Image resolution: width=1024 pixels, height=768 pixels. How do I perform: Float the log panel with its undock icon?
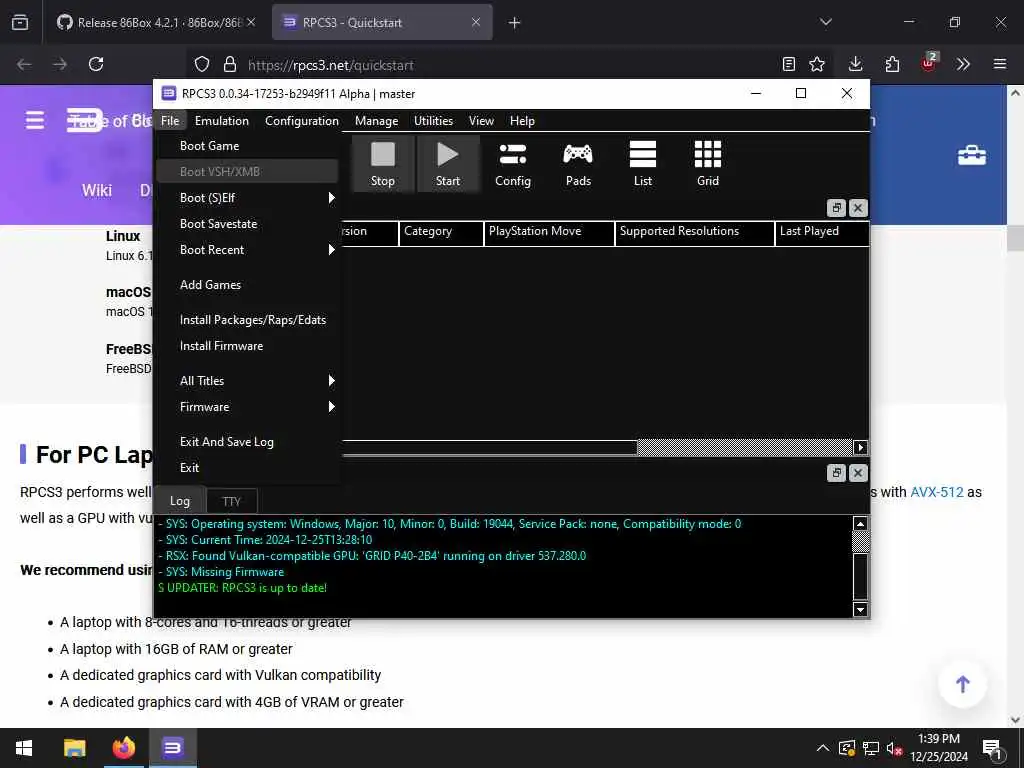[836, 473]
